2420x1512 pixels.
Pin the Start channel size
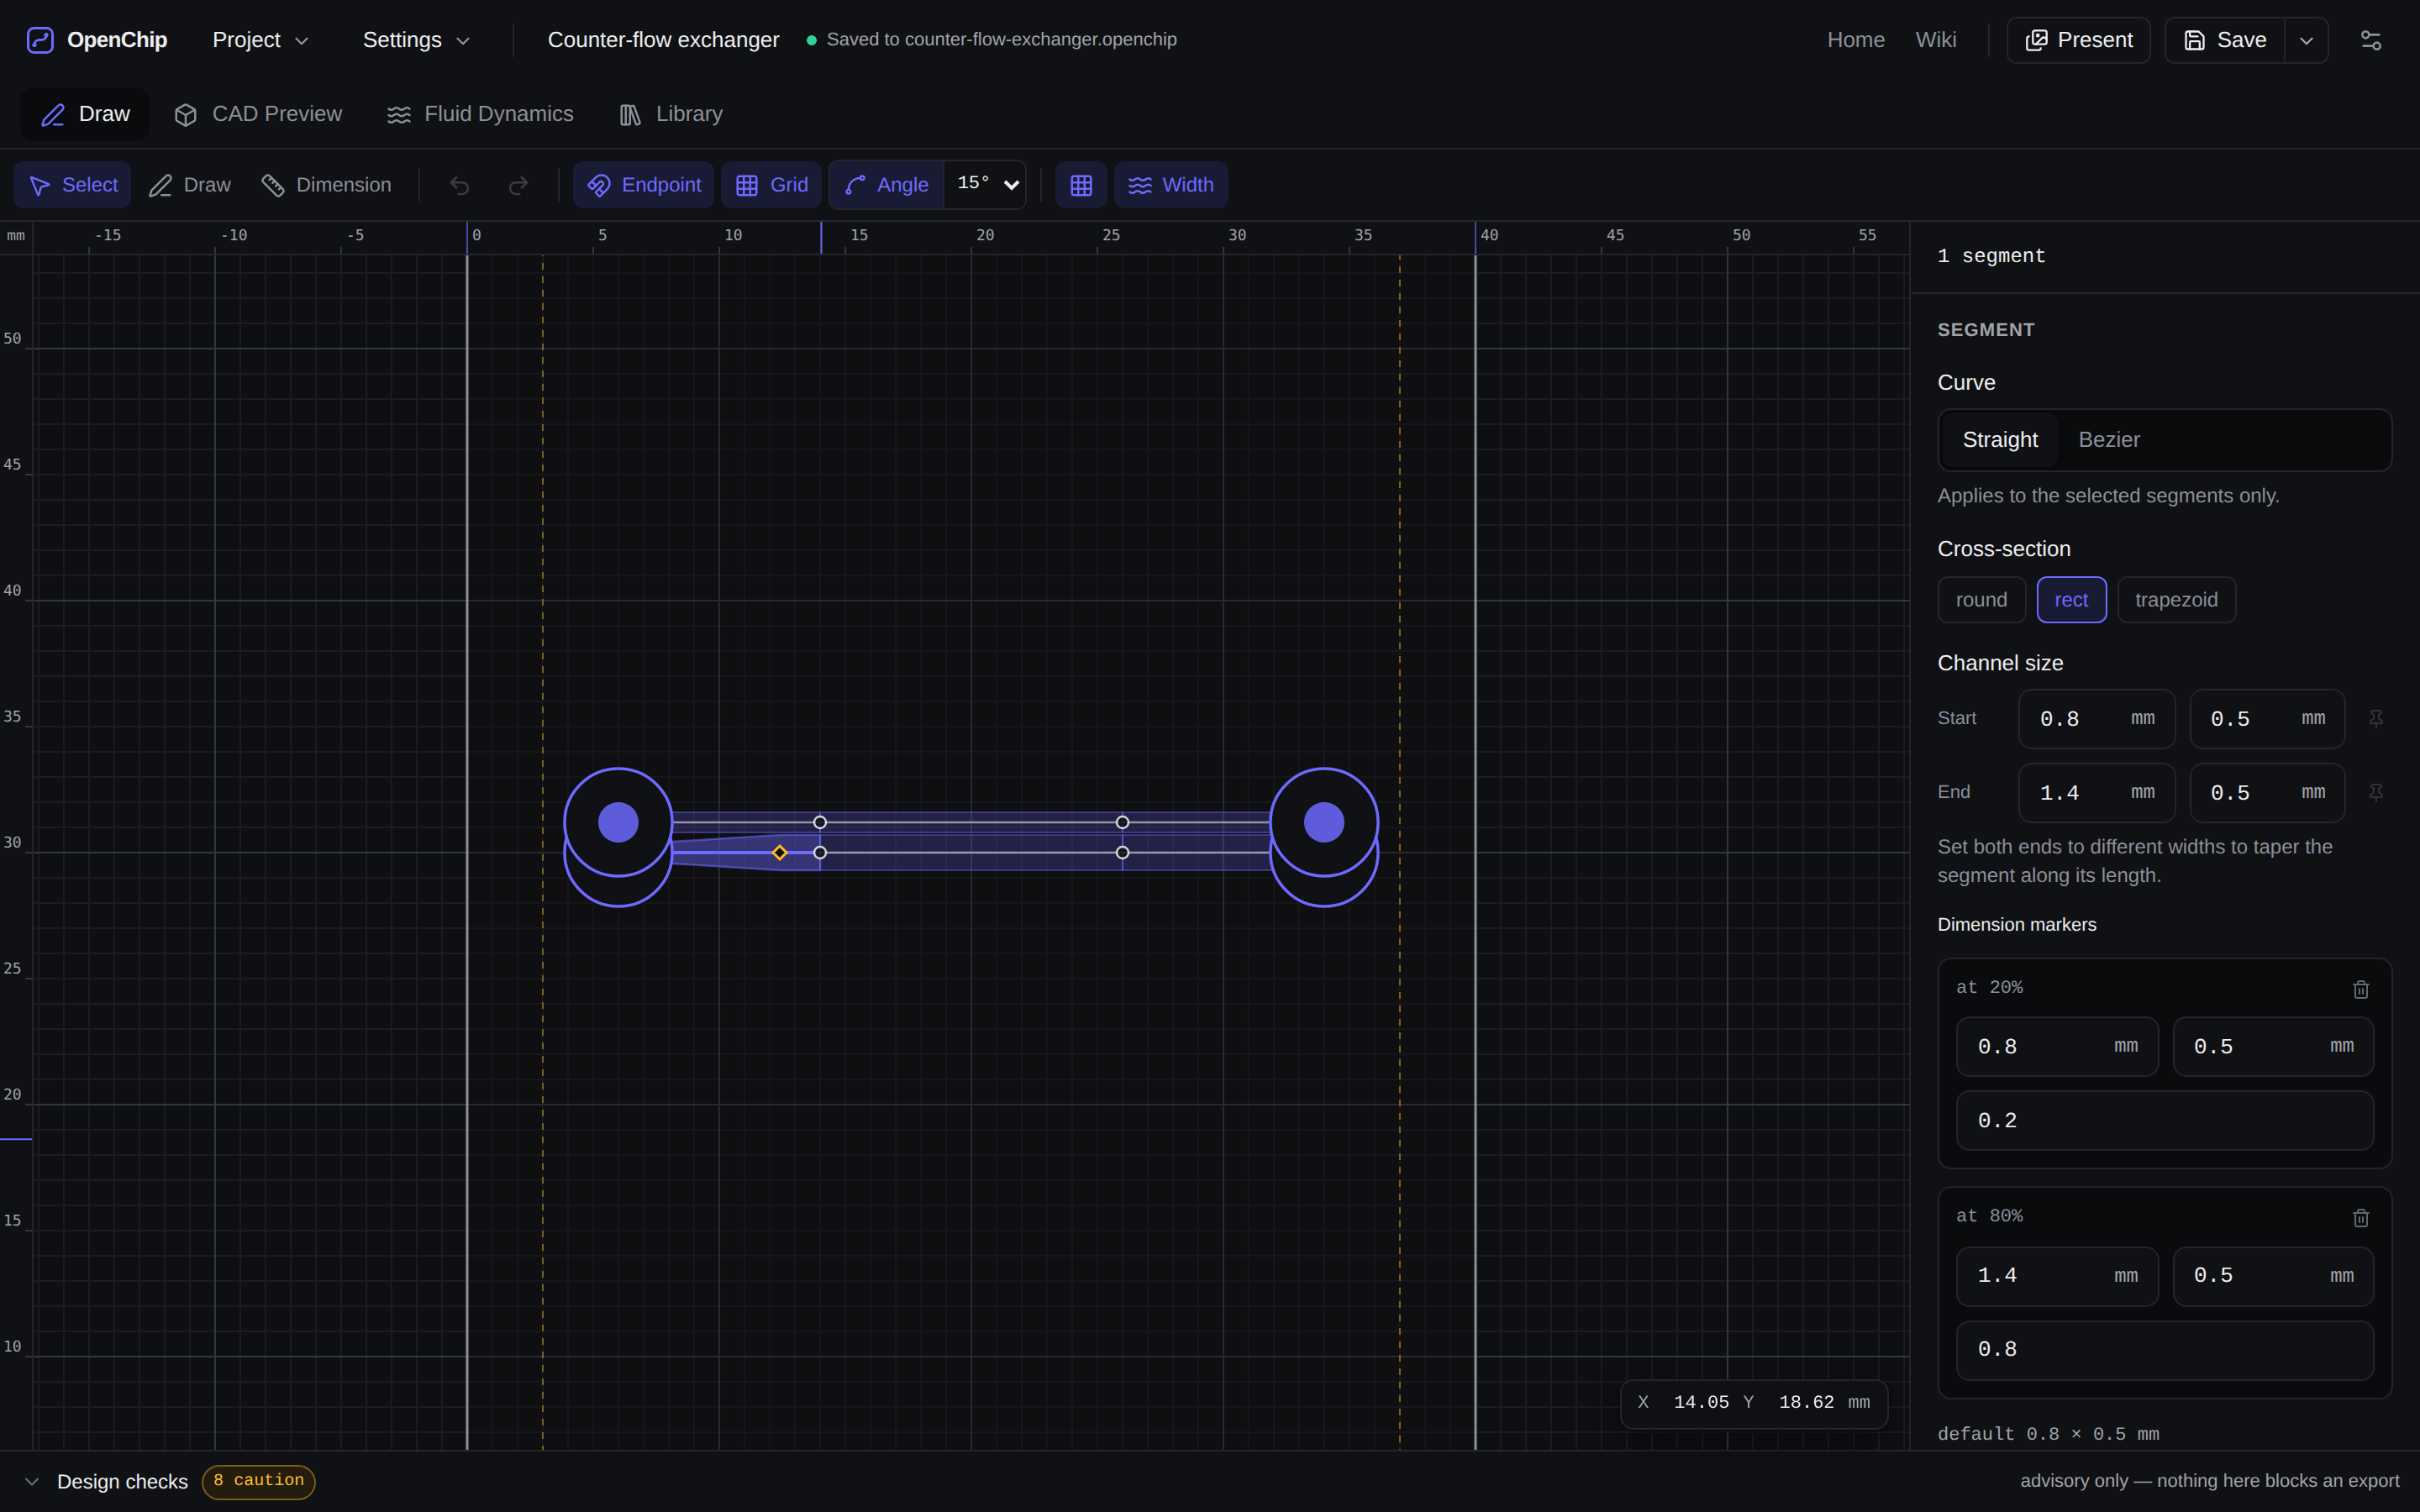(x=2376, y=719)
